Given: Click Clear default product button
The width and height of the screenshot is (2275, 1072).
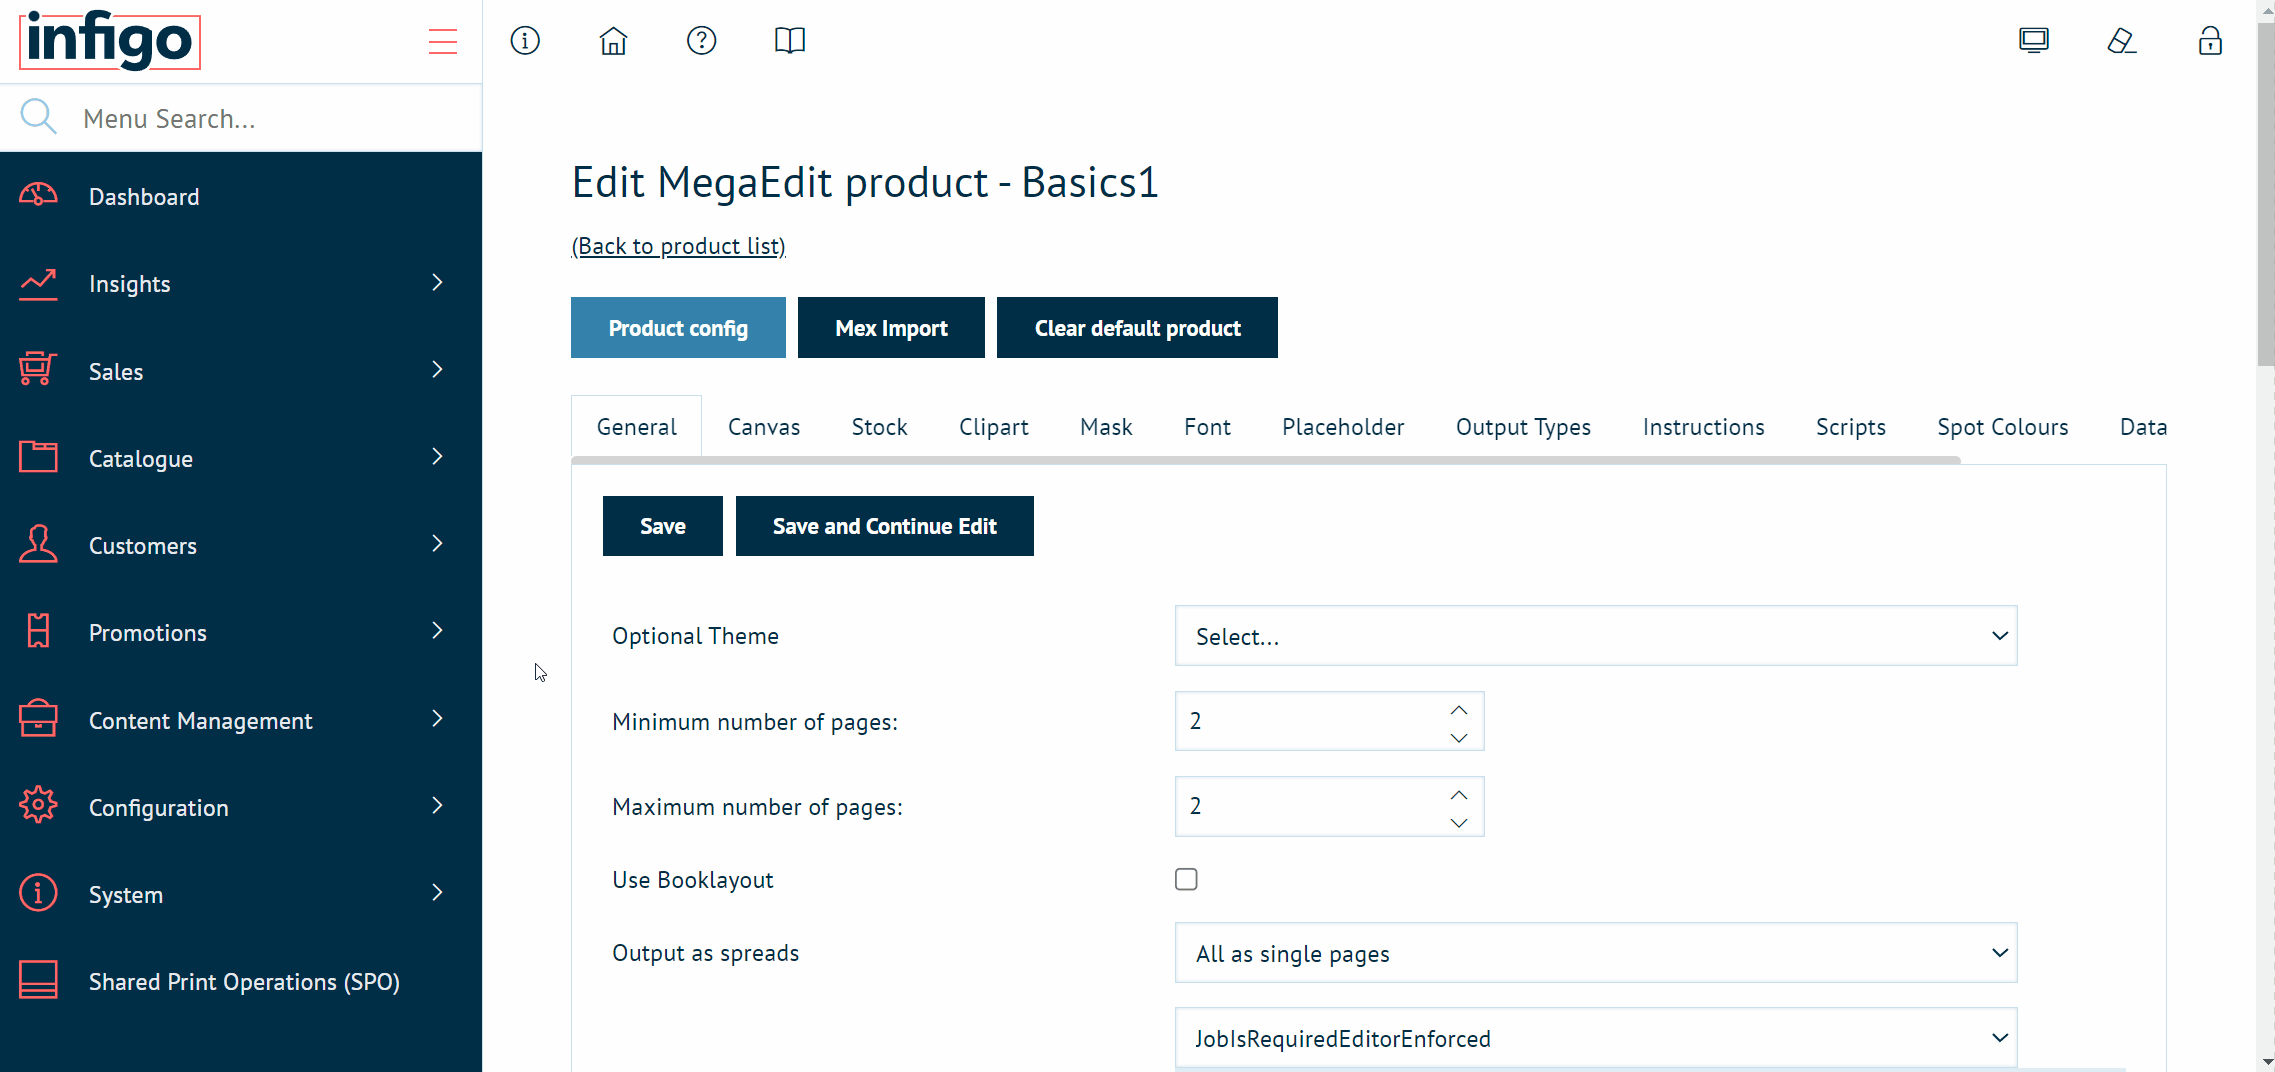Looking at the screenshot, I should [1137, 328].
